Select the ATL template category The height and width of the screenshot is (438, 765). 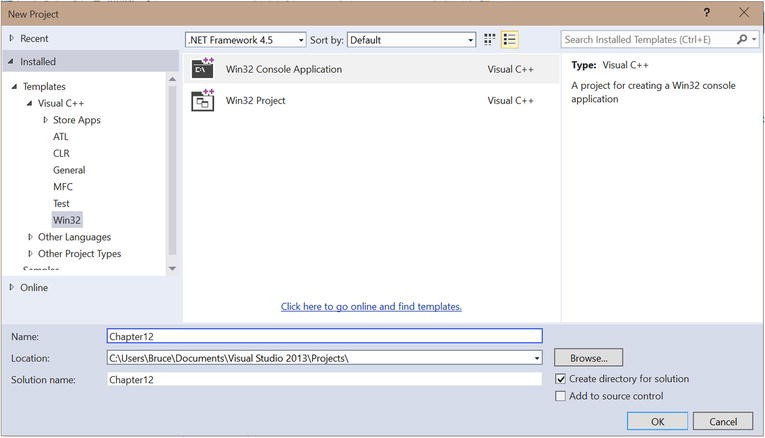click(x=60, y=137)
